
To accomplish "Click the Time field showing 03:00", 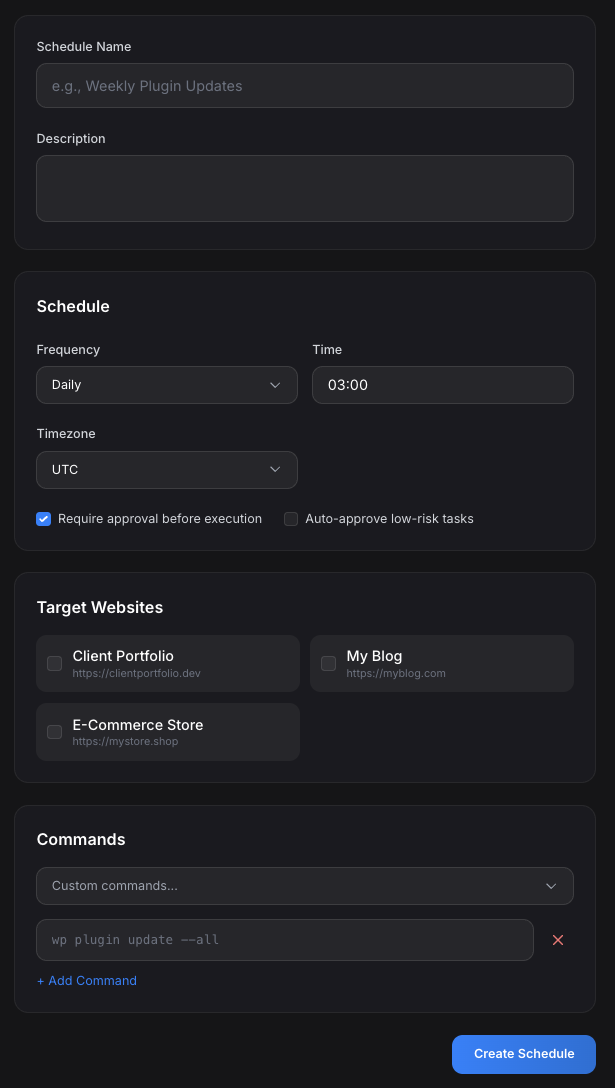I will coord(443,385).
